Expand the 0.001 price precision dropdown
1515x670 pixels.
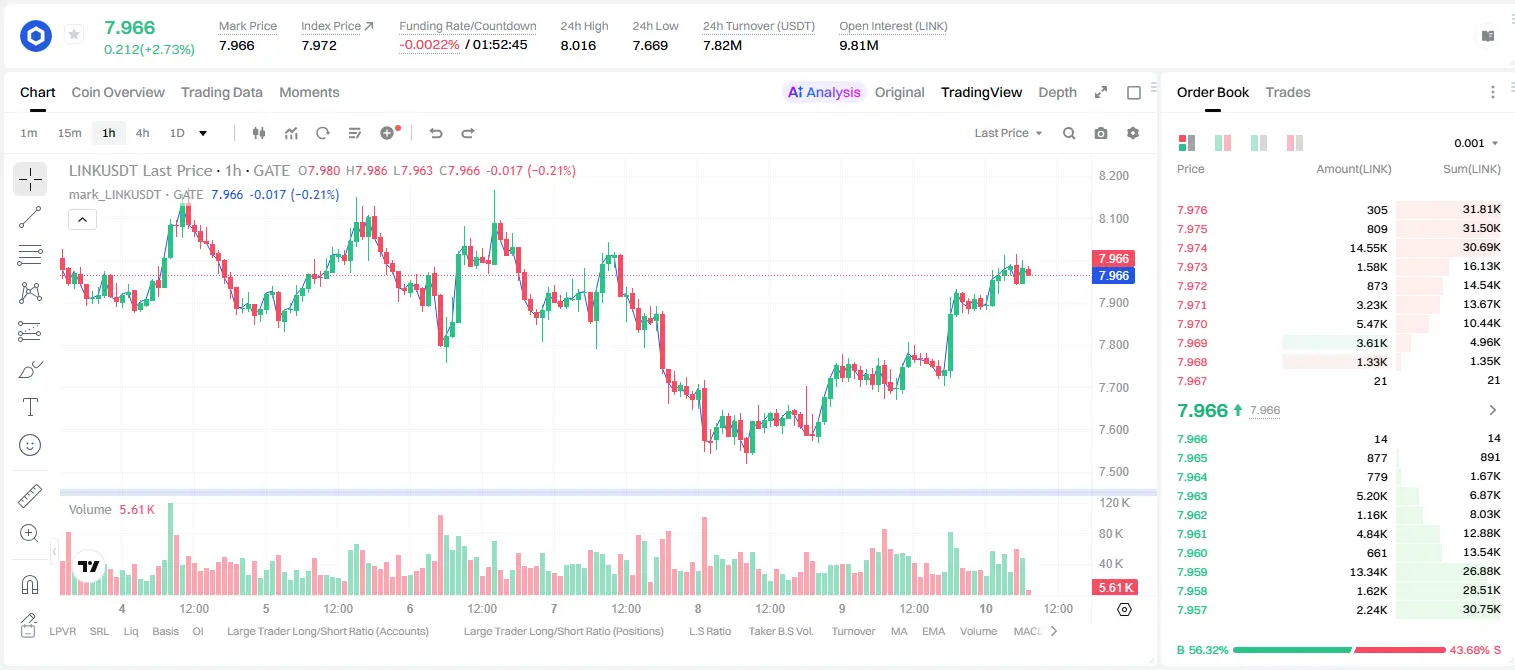tap(1476, 143)
